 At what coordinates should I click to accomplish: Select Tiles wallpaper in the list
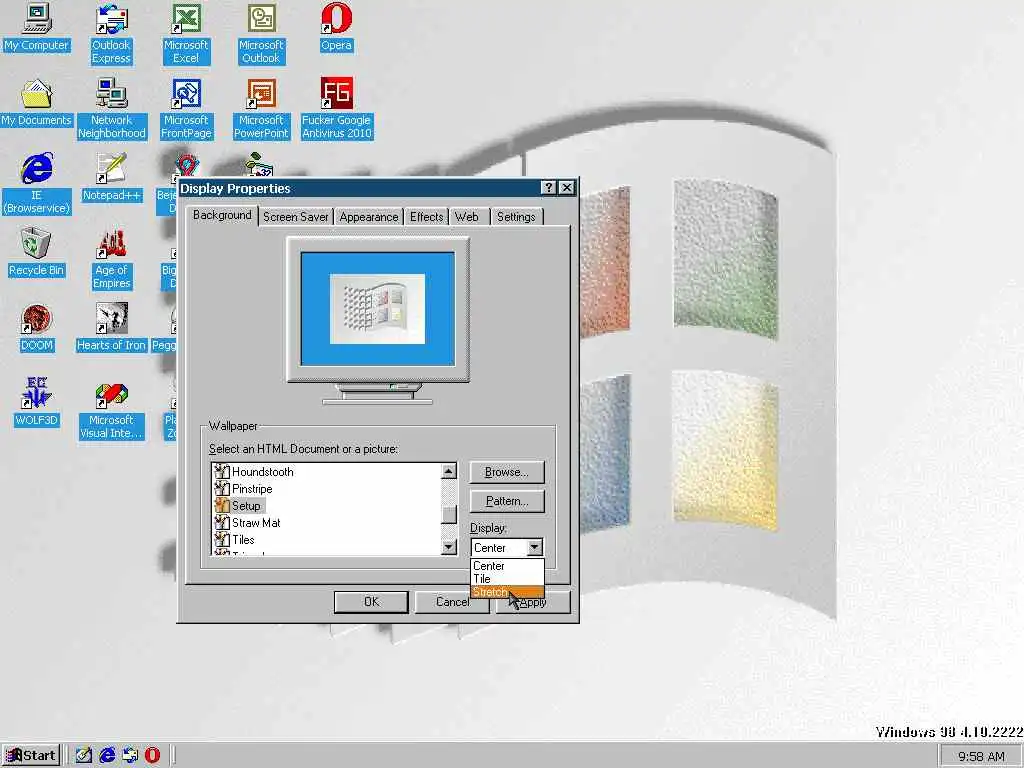click(243, 539)
